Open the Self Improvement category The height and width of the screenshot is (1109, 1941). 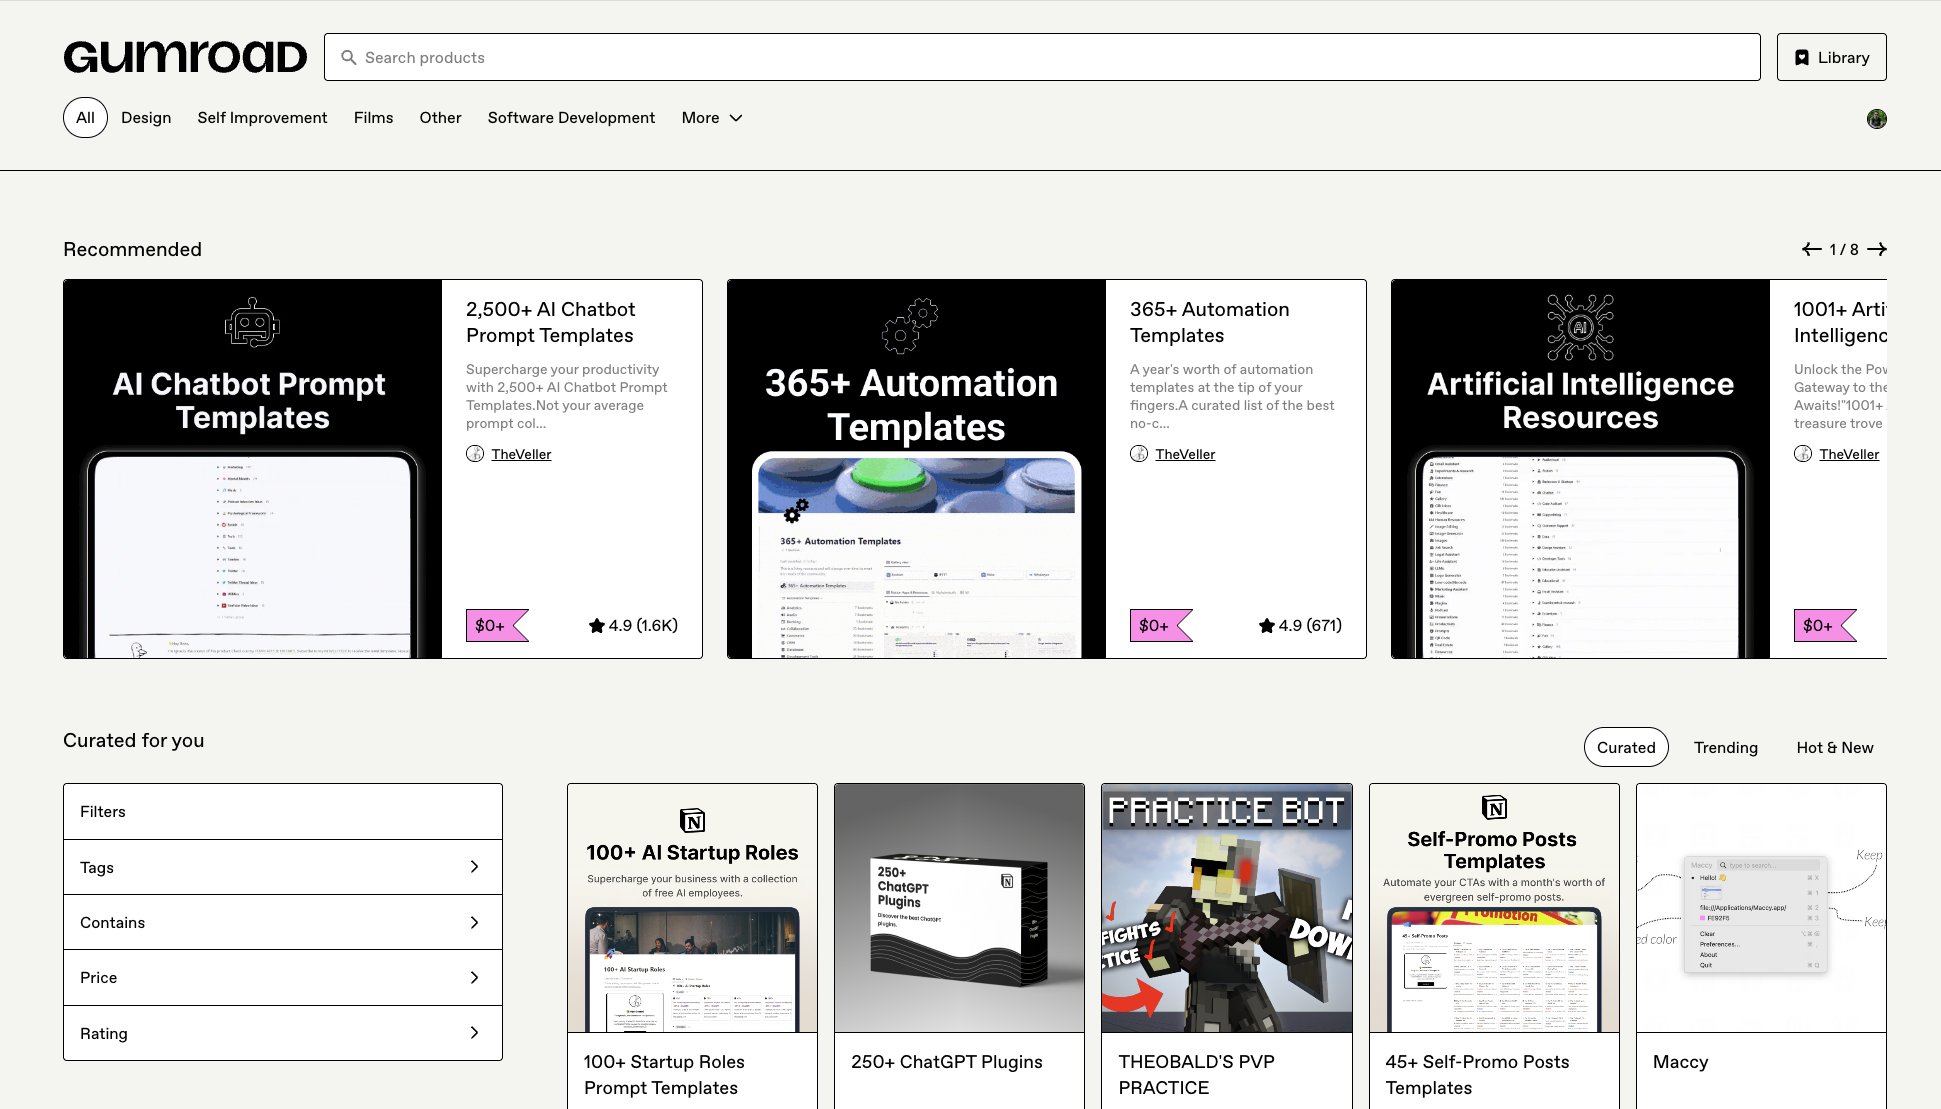262,118
